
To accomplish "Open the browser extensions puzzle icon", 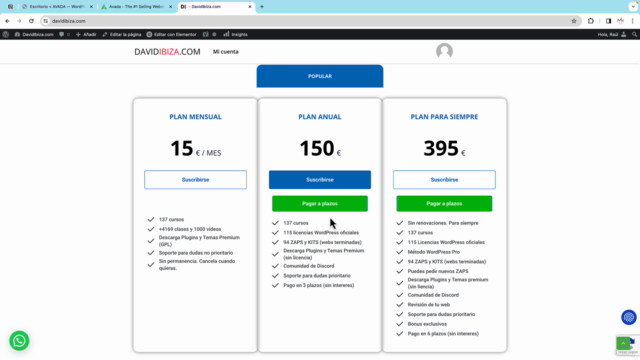I will 591,21.
